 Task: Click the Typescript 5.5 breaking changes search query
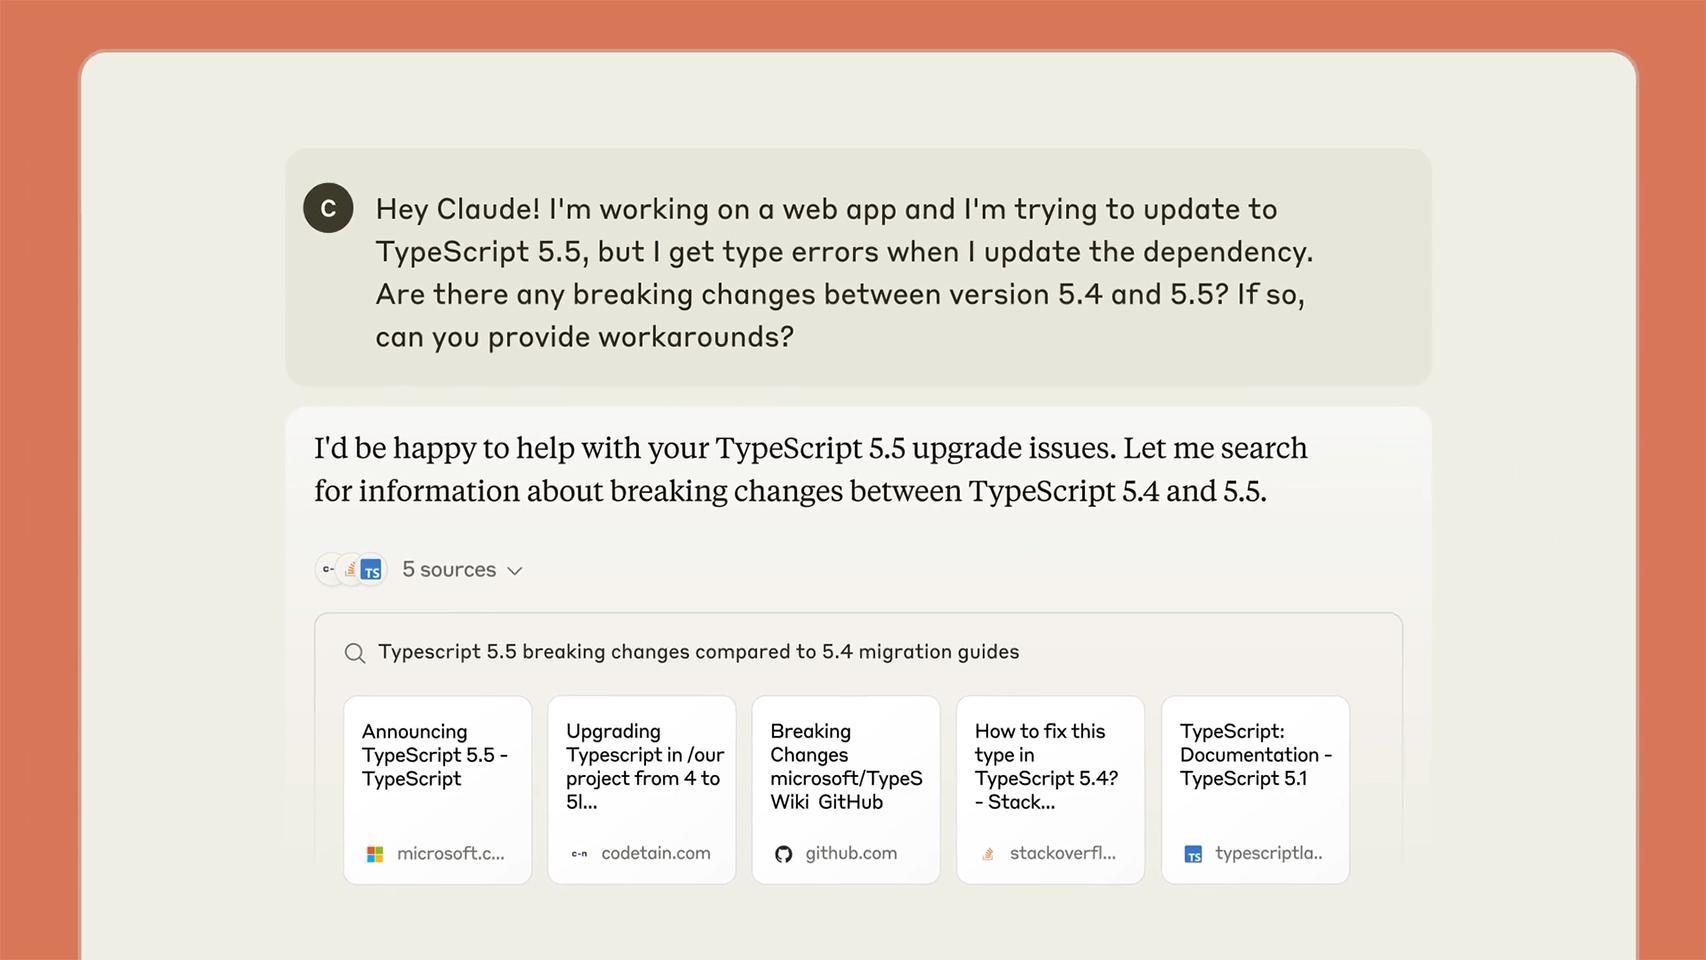point(698,652)
